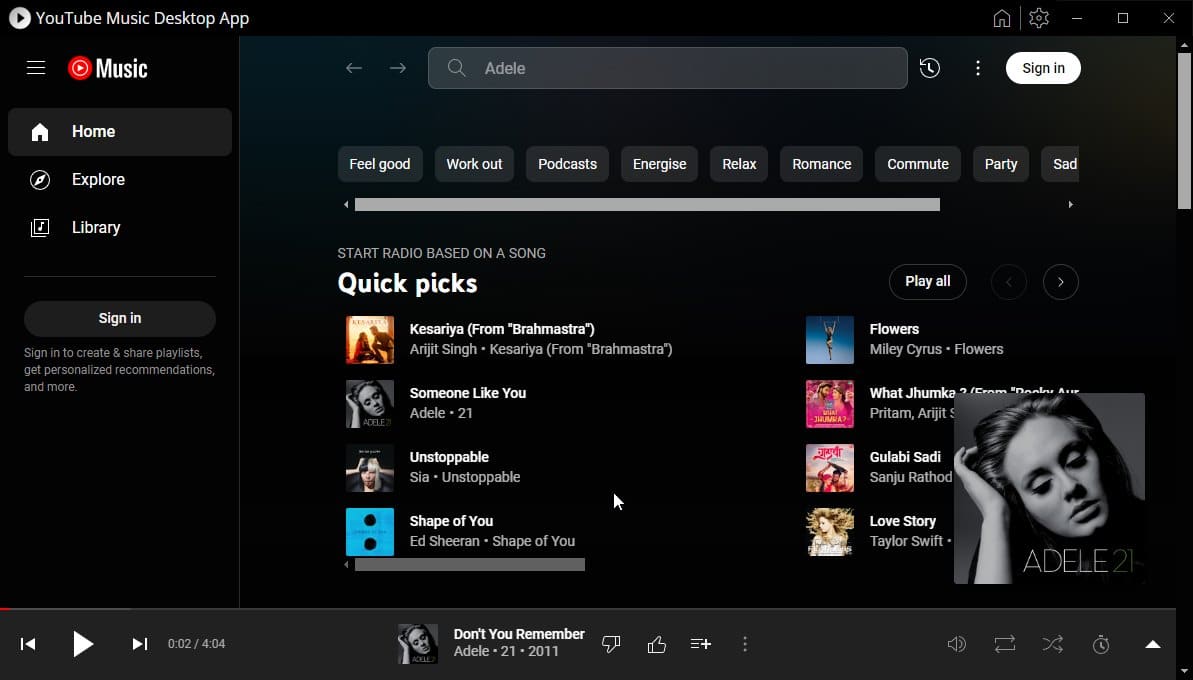Mute the volume speaker icon

tap(956, 644)
